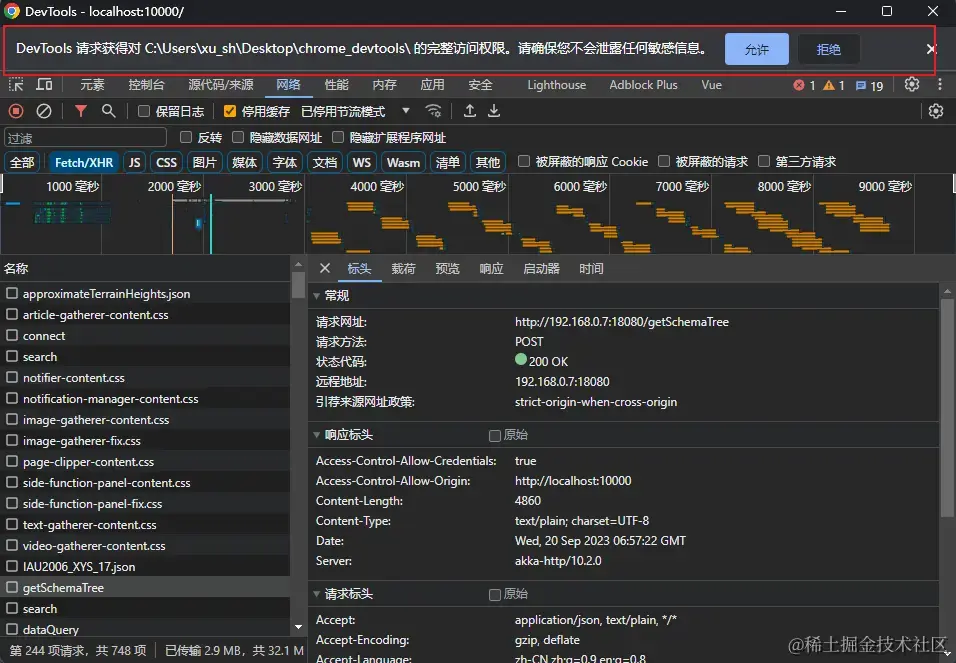The width and height of the screenshot is (956, 663).
Task: Open DevTools settings gear in the tab bar
Action: coord(911,84)
